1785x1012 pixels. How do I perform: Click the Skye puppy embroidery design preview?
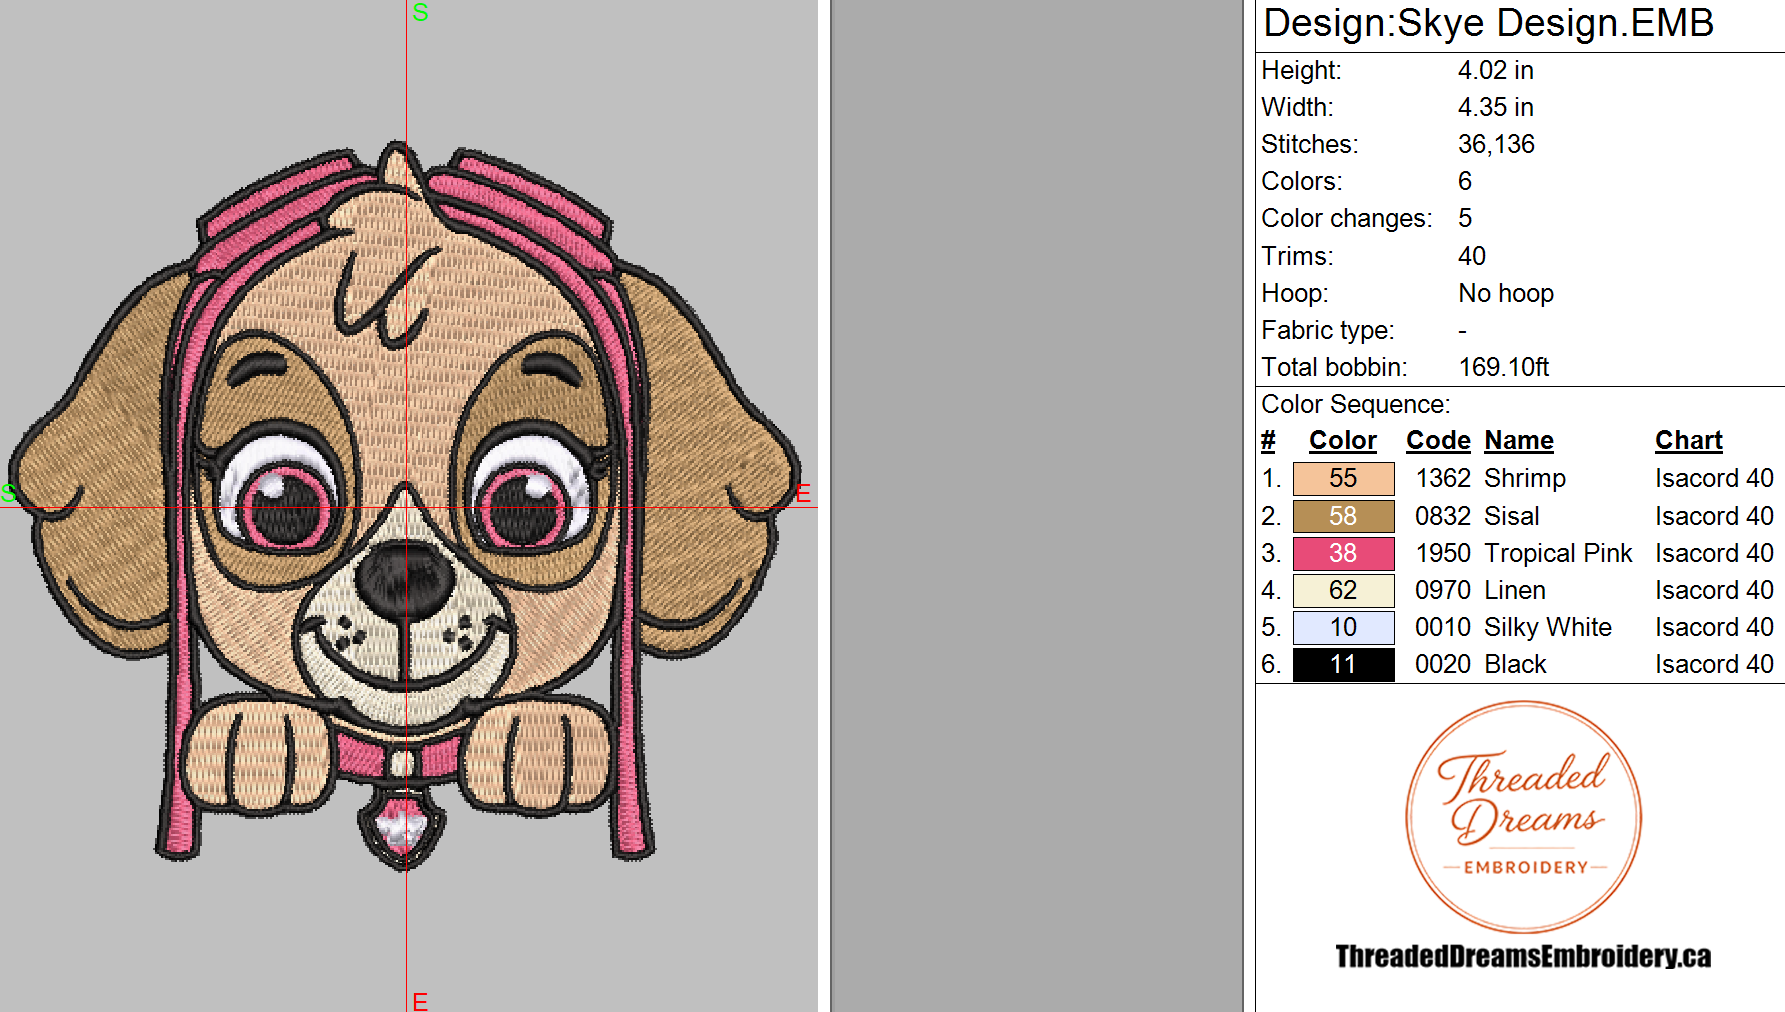pyautogui.click(x=405, y=505)
